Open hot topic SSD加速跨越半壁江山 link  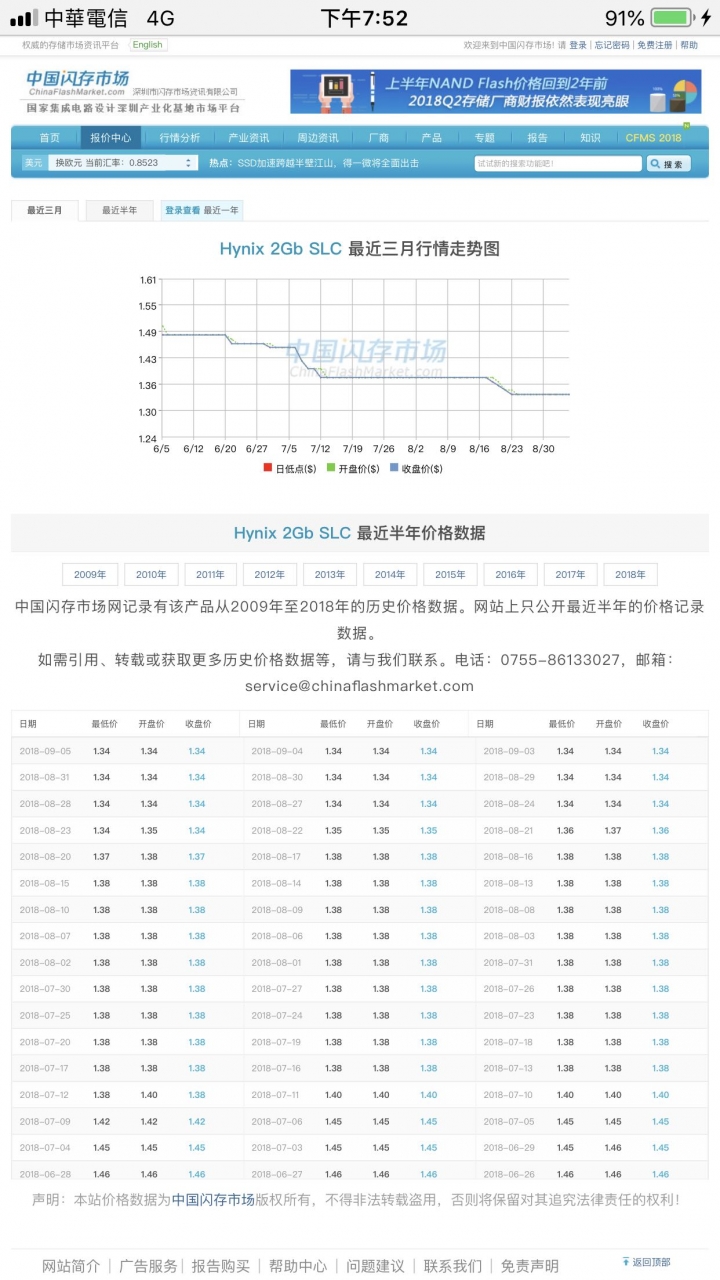tap(328, 163)
